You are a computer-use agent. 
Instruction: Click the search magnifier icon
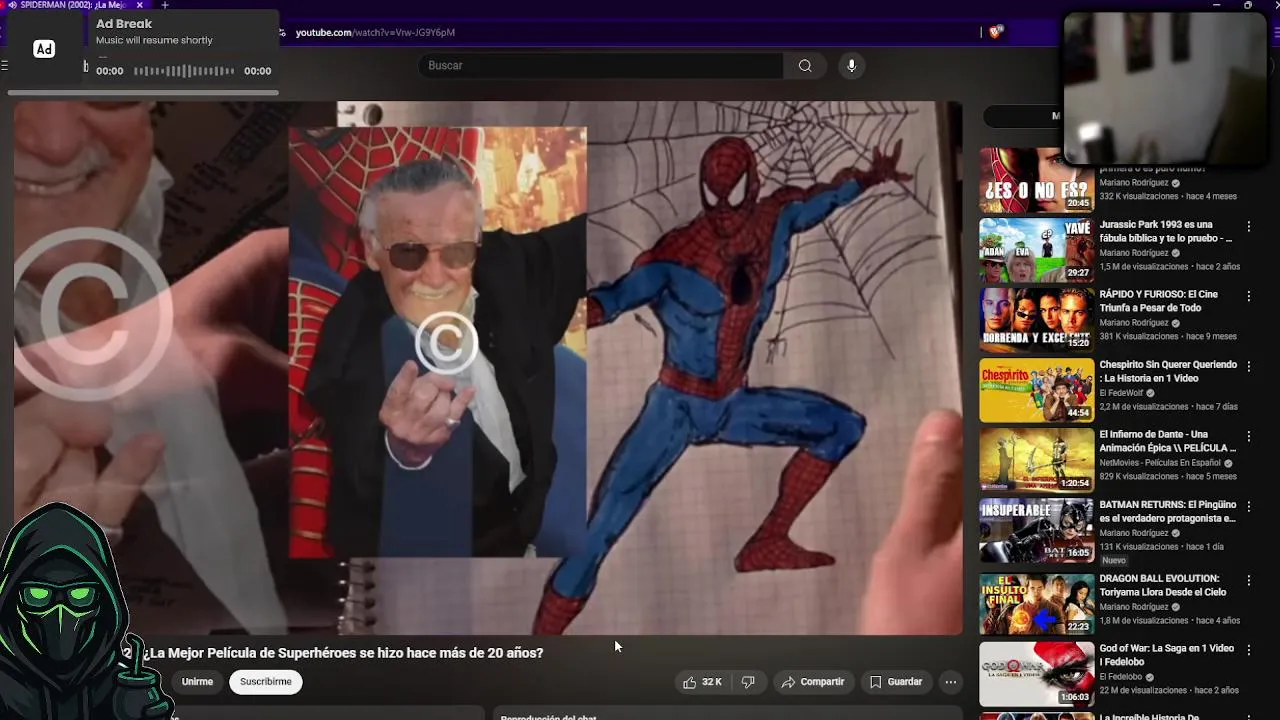point(805,66)
